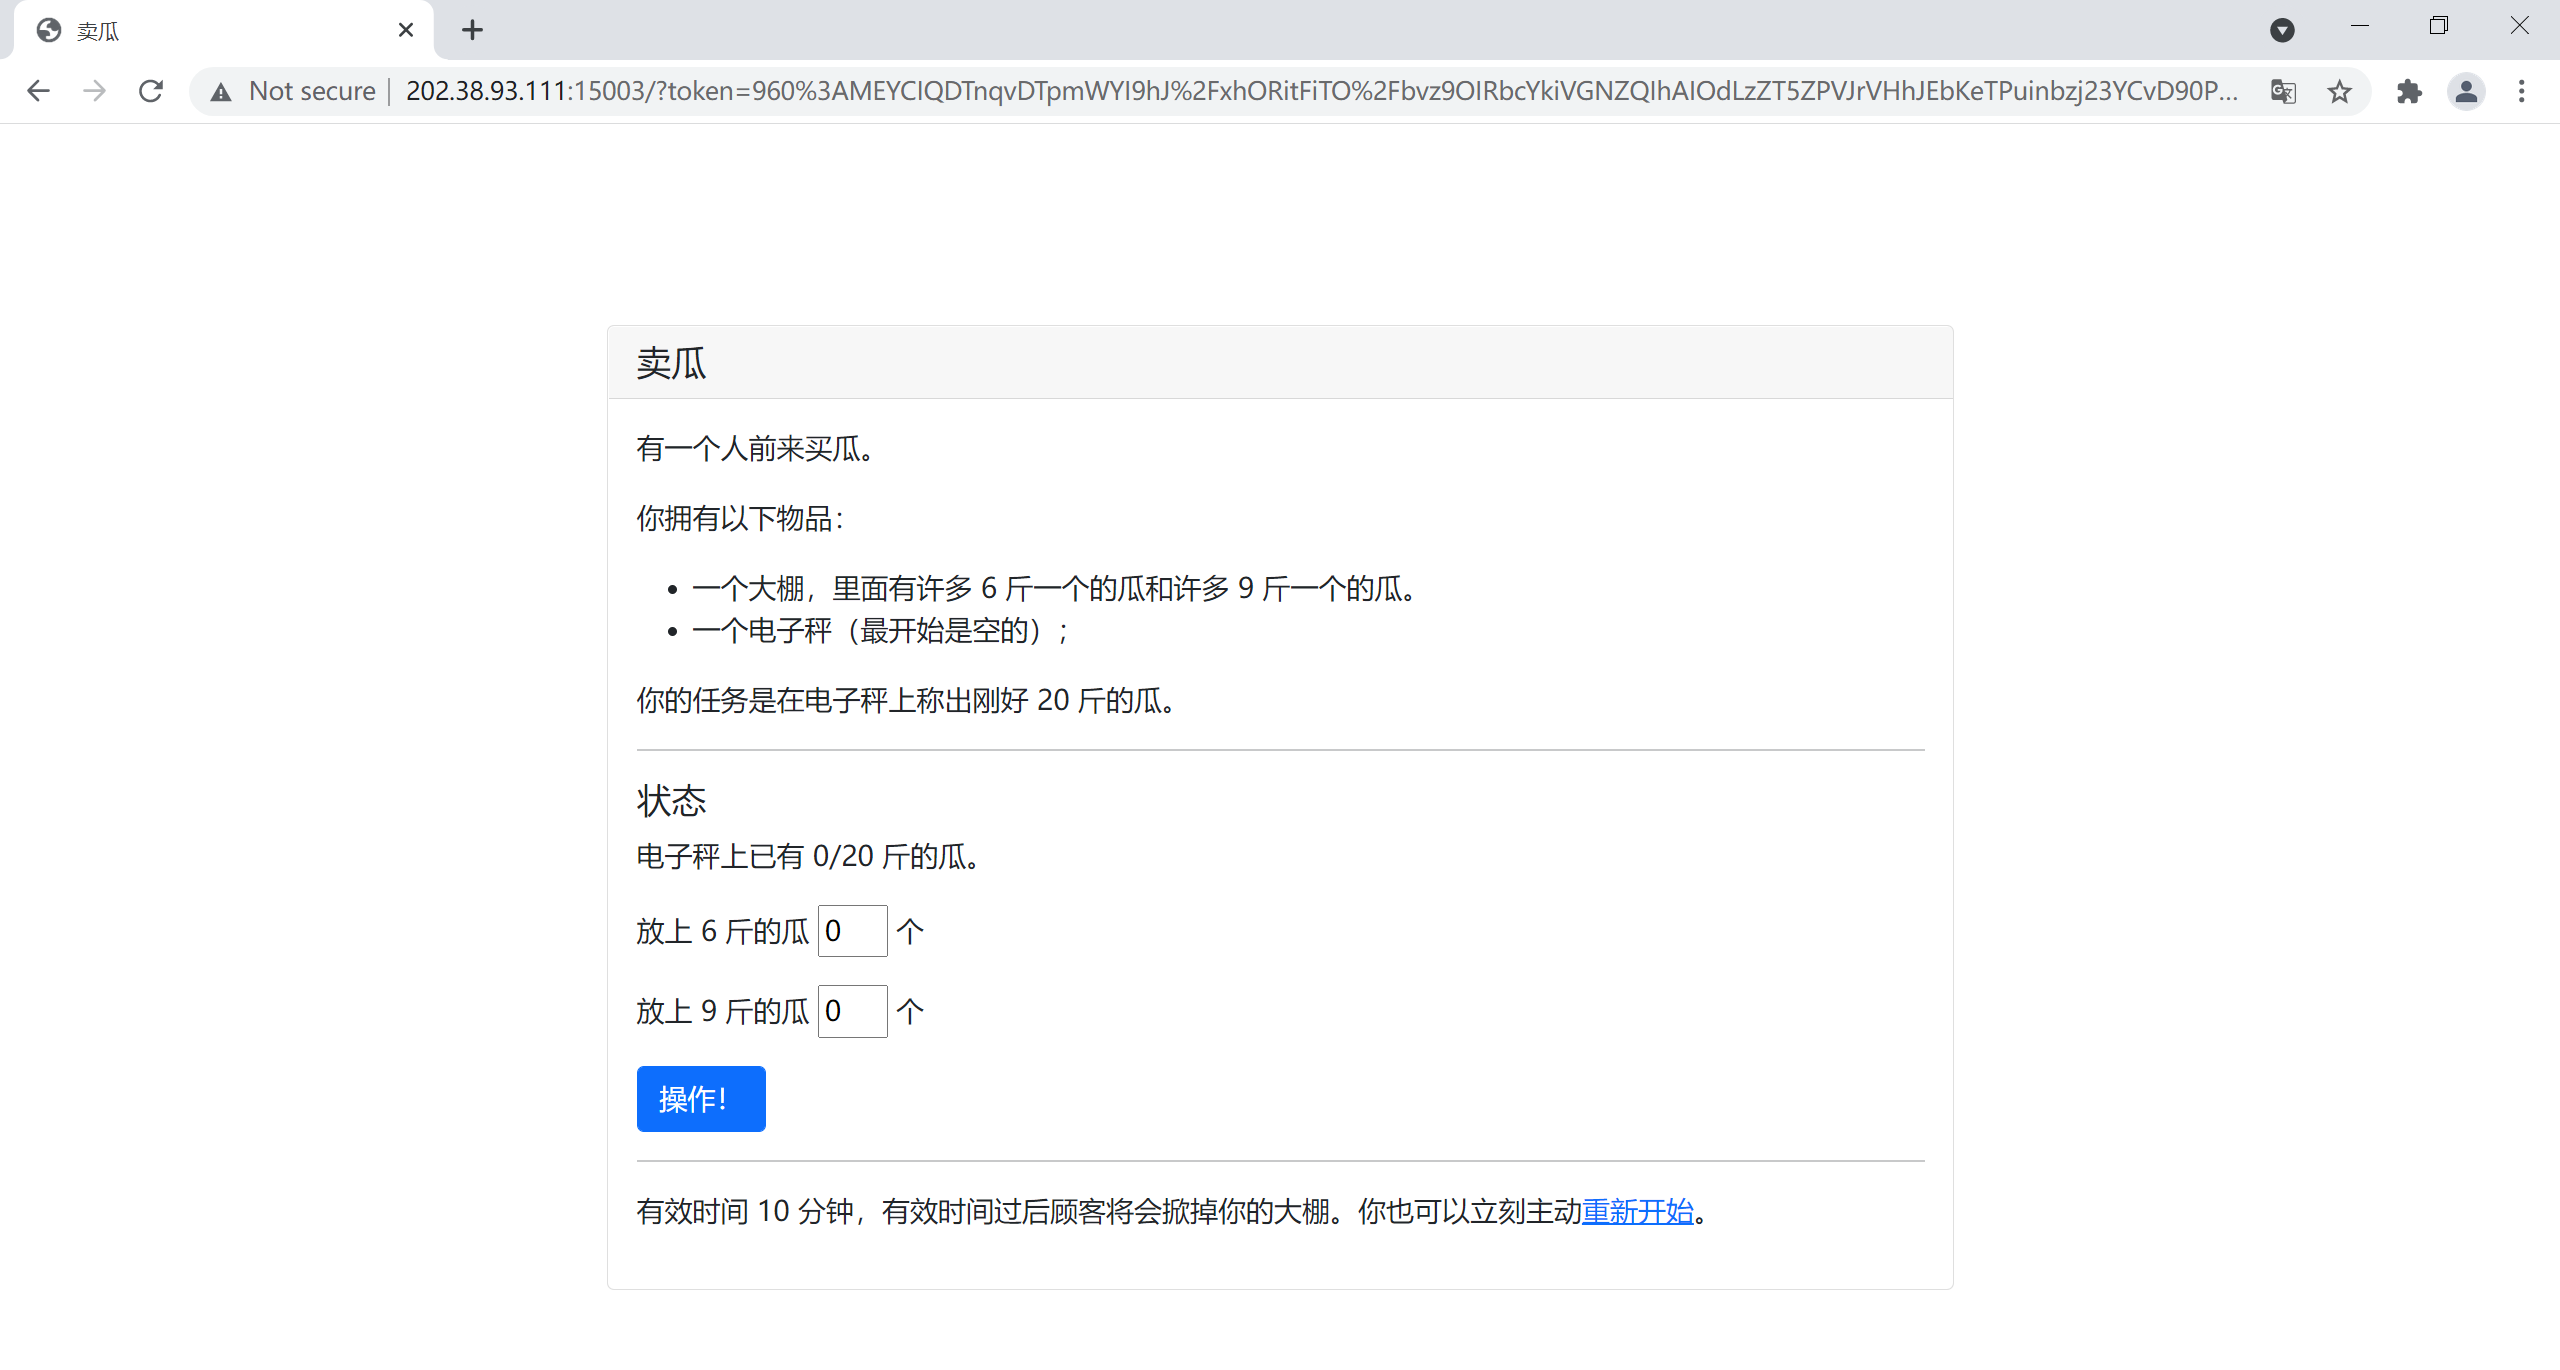Click the 卖瓜 card heading
This screenshot has width=2560, height=1370.
671,363
